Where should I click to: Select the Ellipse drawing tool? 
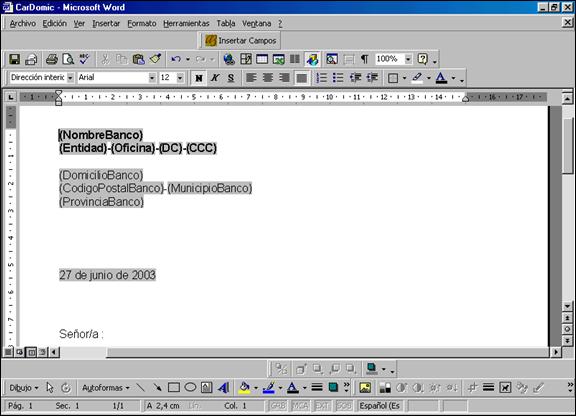click(x=190, y=387)
